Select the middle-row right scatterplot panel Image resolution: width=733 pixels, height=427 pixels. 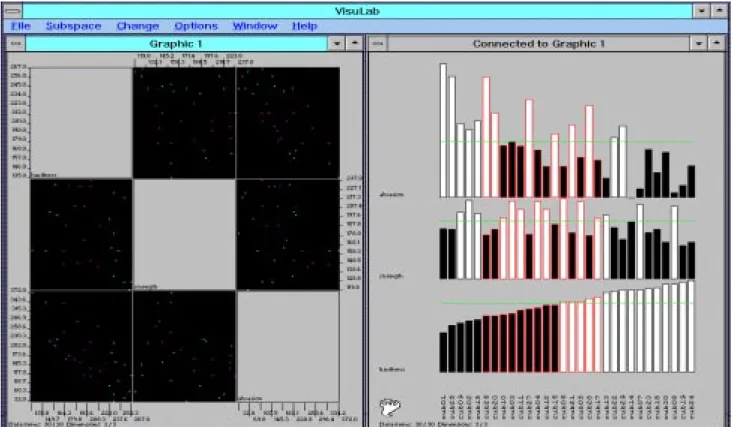[x=288, y=234]
